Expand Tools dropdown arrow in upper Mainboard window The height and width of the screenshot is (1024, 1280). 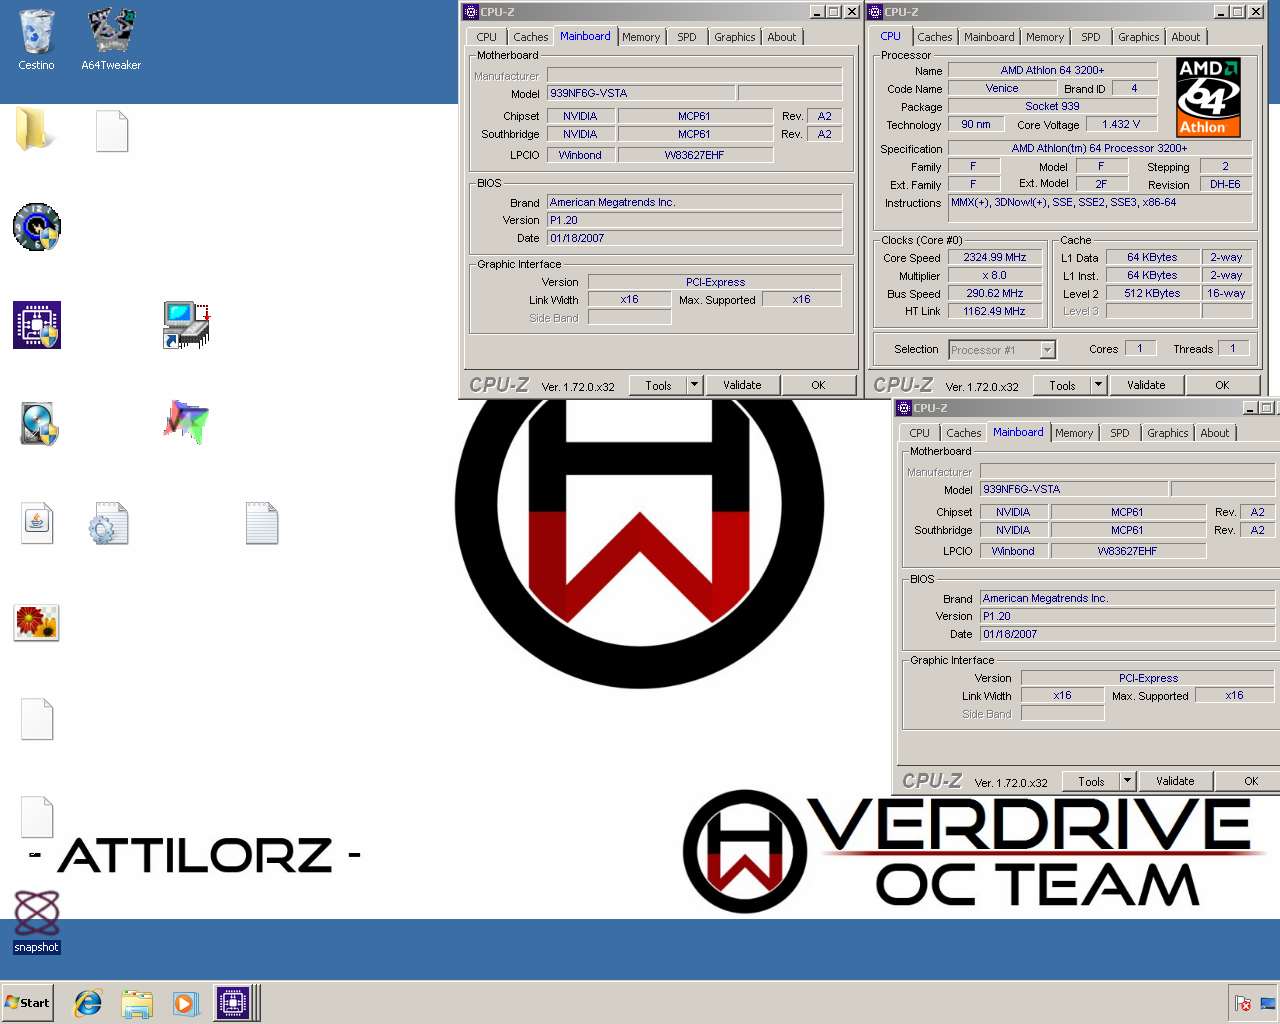(x=694, y=385)
